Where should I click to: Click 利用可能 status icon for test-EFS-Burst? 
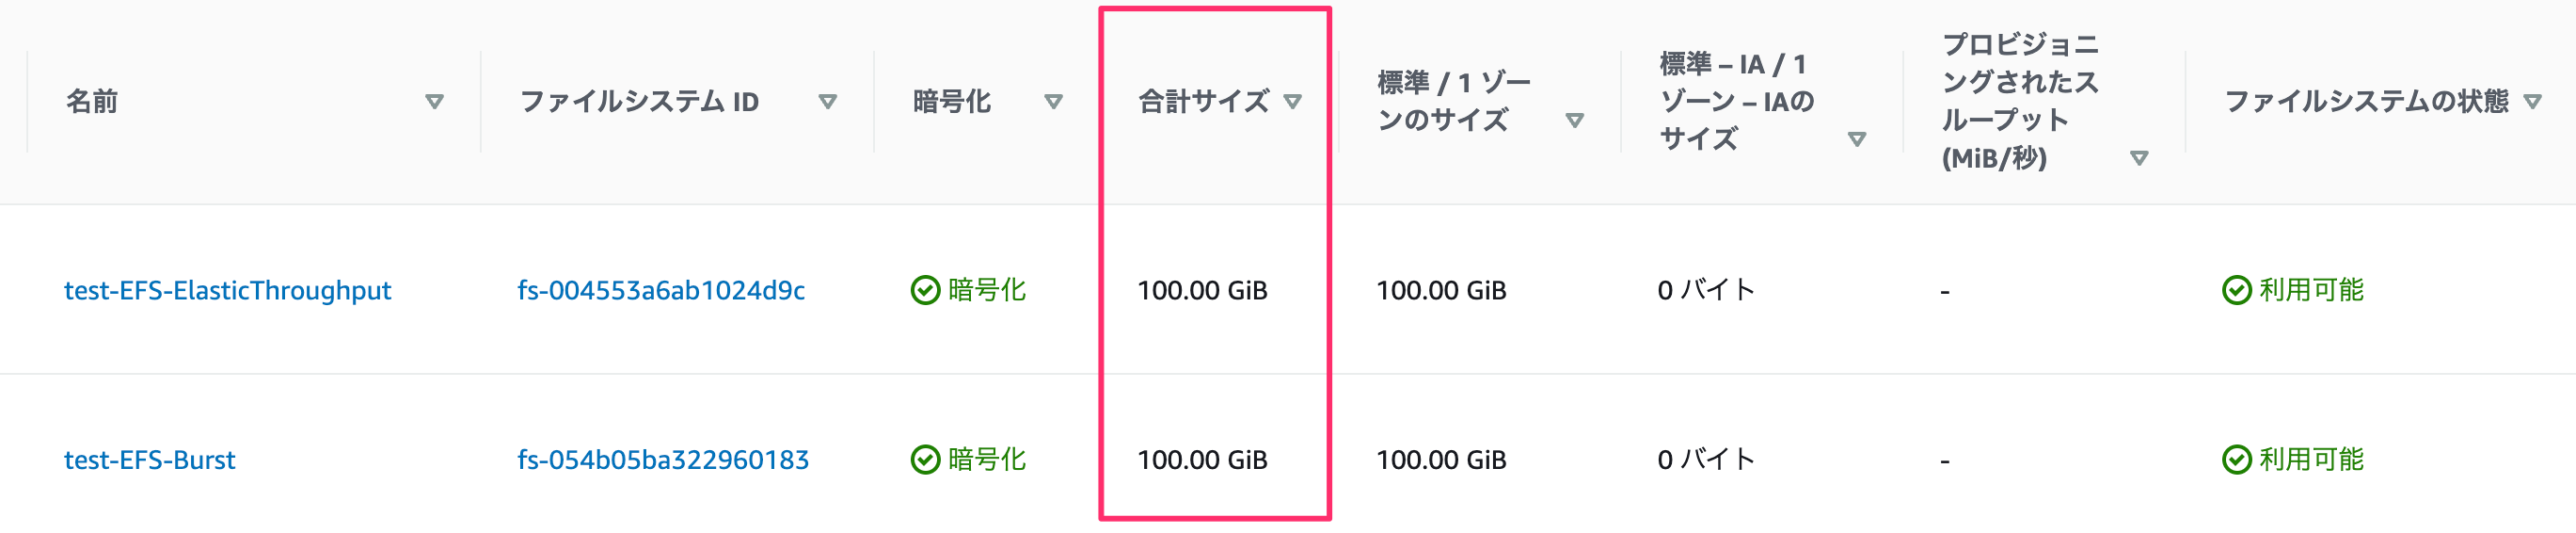click(2236, 460)
